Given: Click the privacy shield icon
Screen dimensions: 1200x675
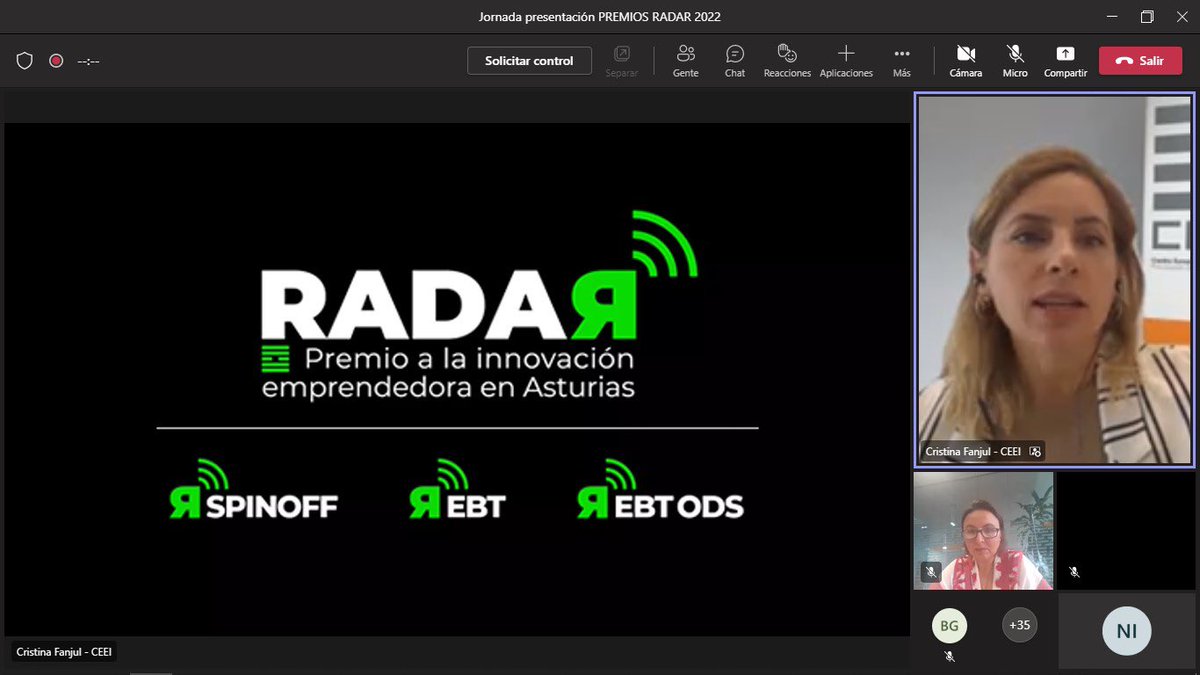Looking at the screenshot, I should 24,60.
